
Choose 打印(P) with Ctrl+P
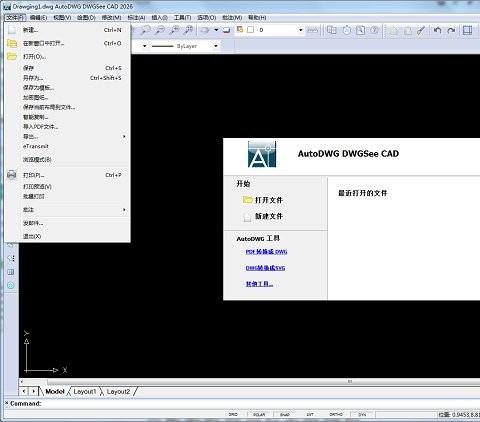[67, 175]
